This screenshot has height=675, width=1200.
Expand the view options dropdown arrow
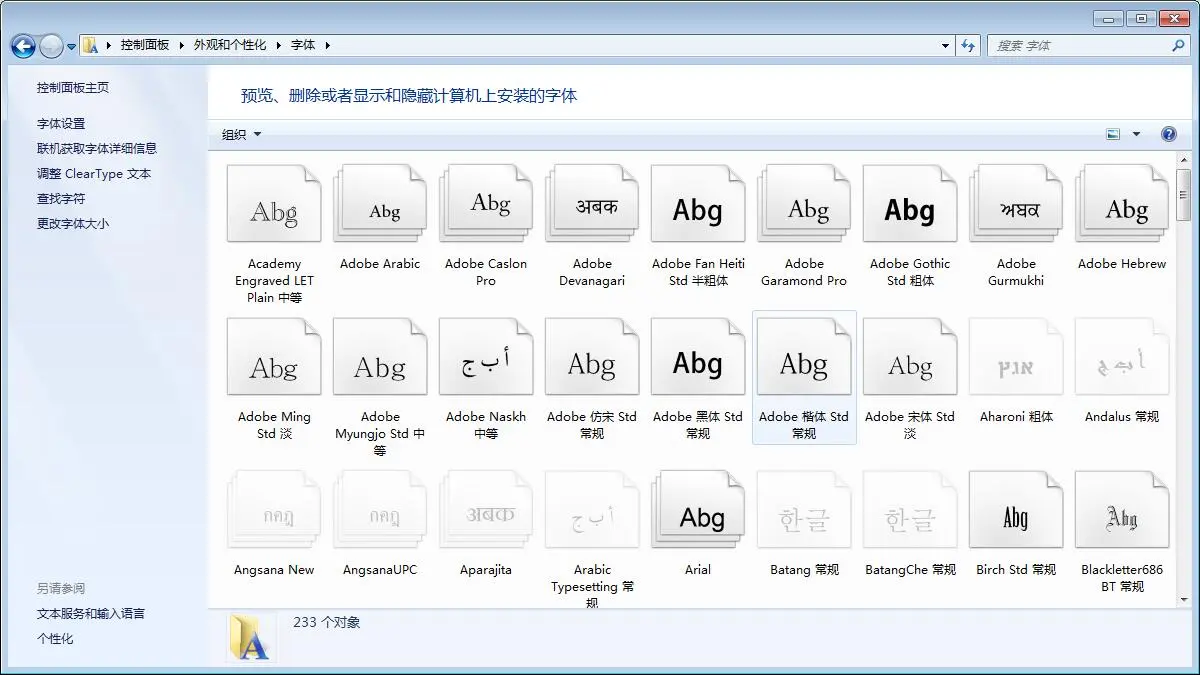click(1136, 134)
